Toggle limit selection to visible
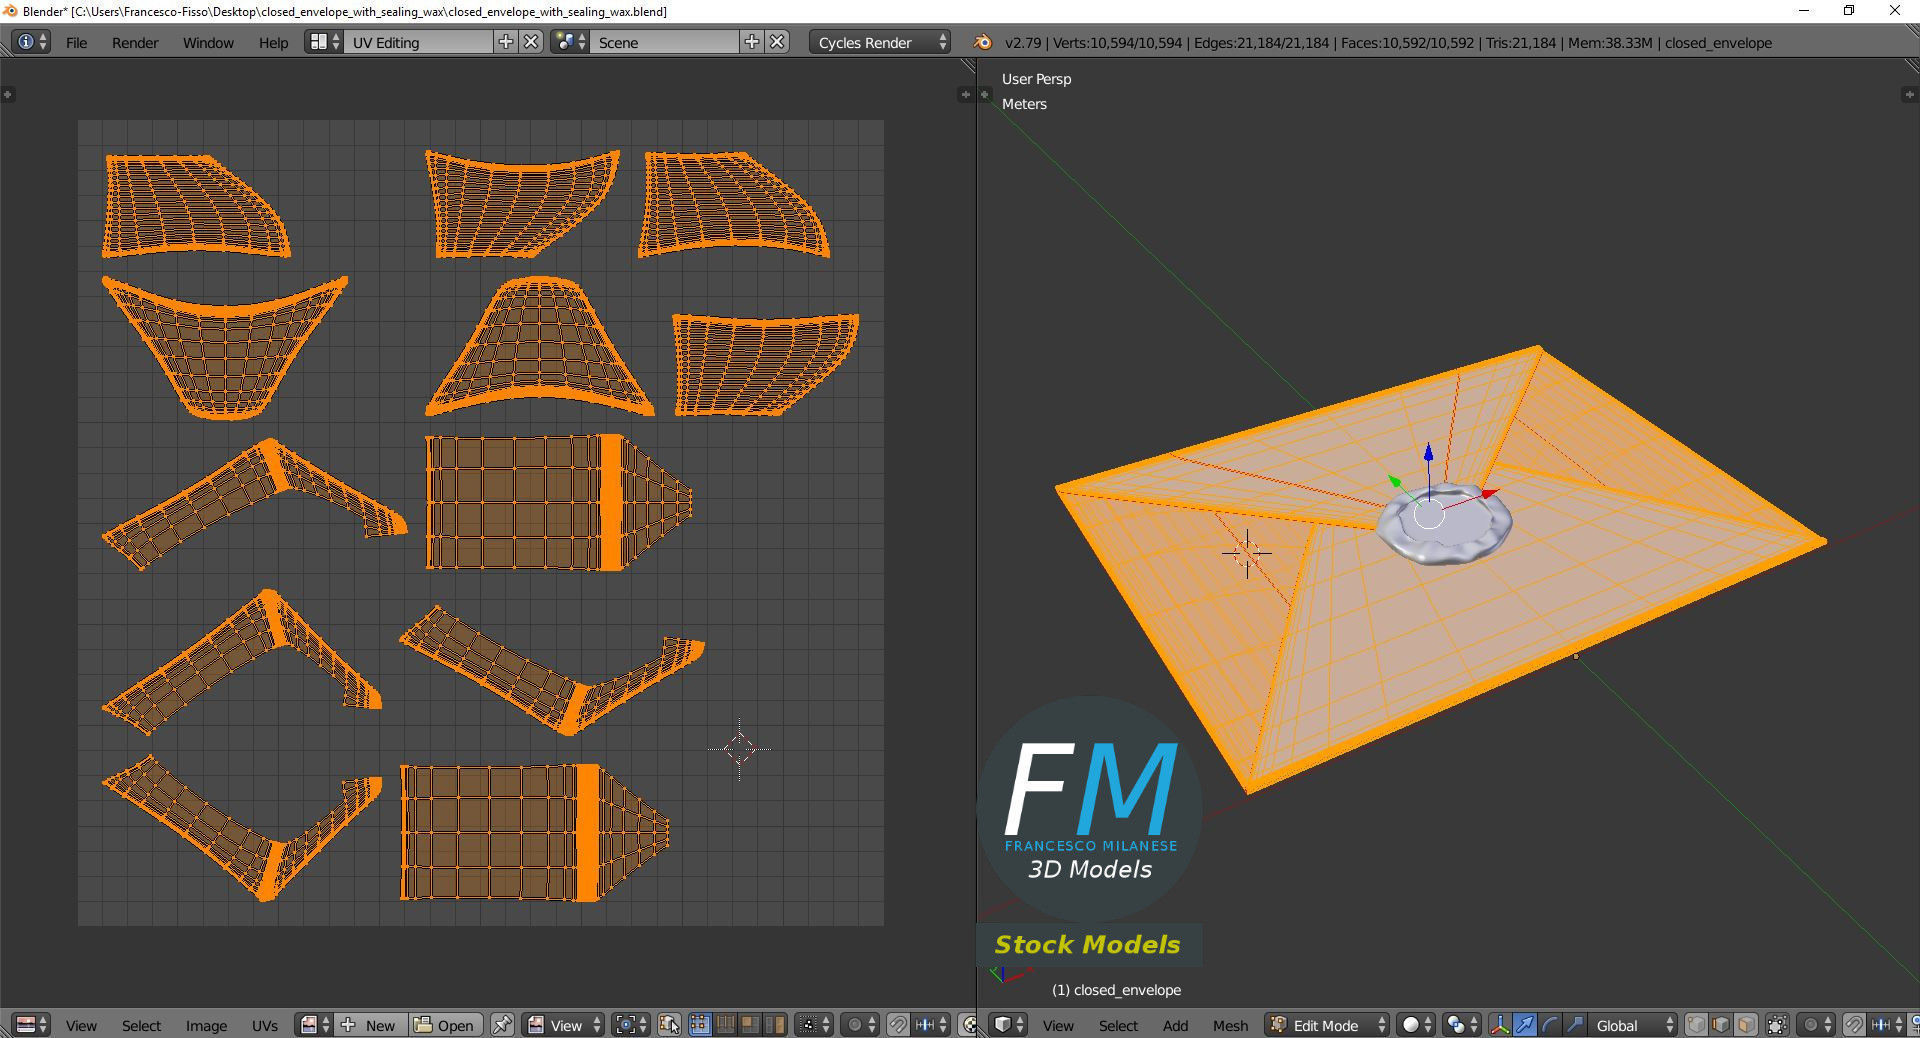The image size is (1920, 1038). tap(1777, 1025)
